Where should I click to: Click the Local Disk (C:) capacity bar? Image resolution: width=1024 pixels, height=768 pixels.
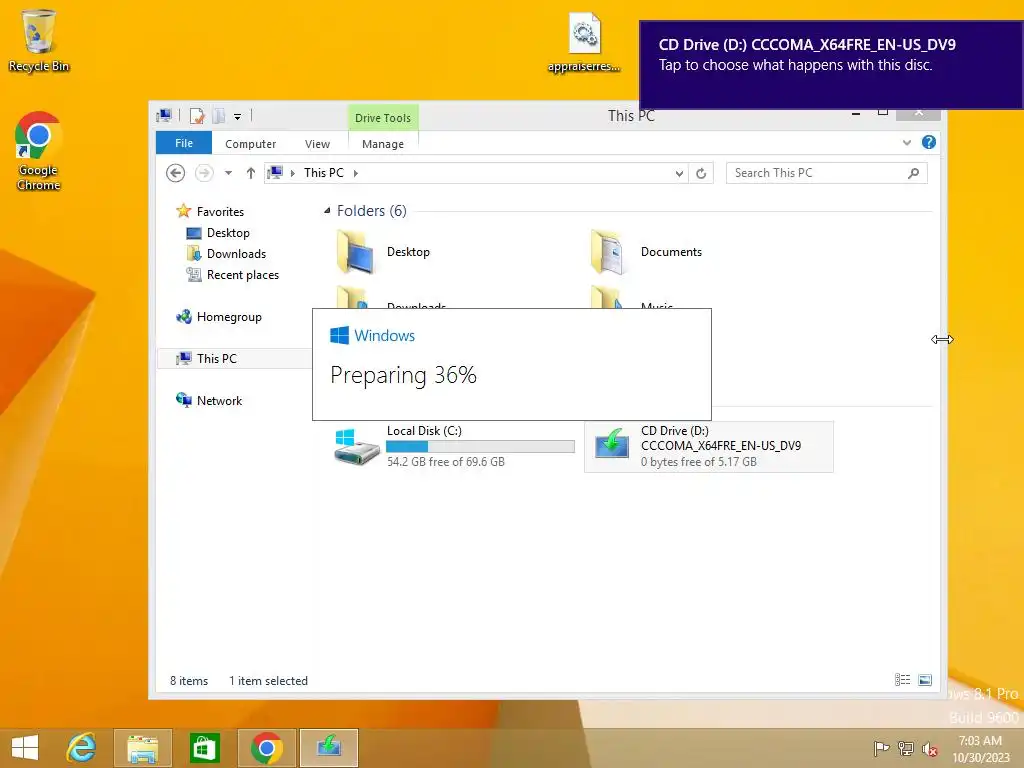coord(480,447)
